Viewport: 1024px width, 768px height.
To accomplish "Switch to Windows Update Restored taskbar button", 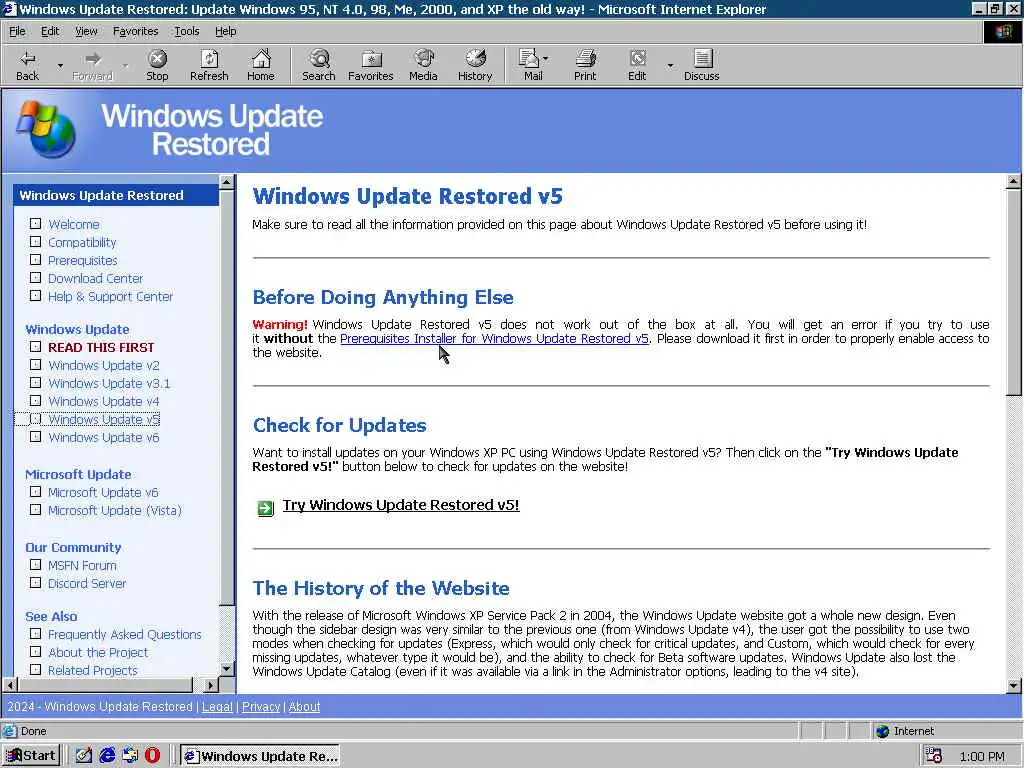I will tap(261, 756).
